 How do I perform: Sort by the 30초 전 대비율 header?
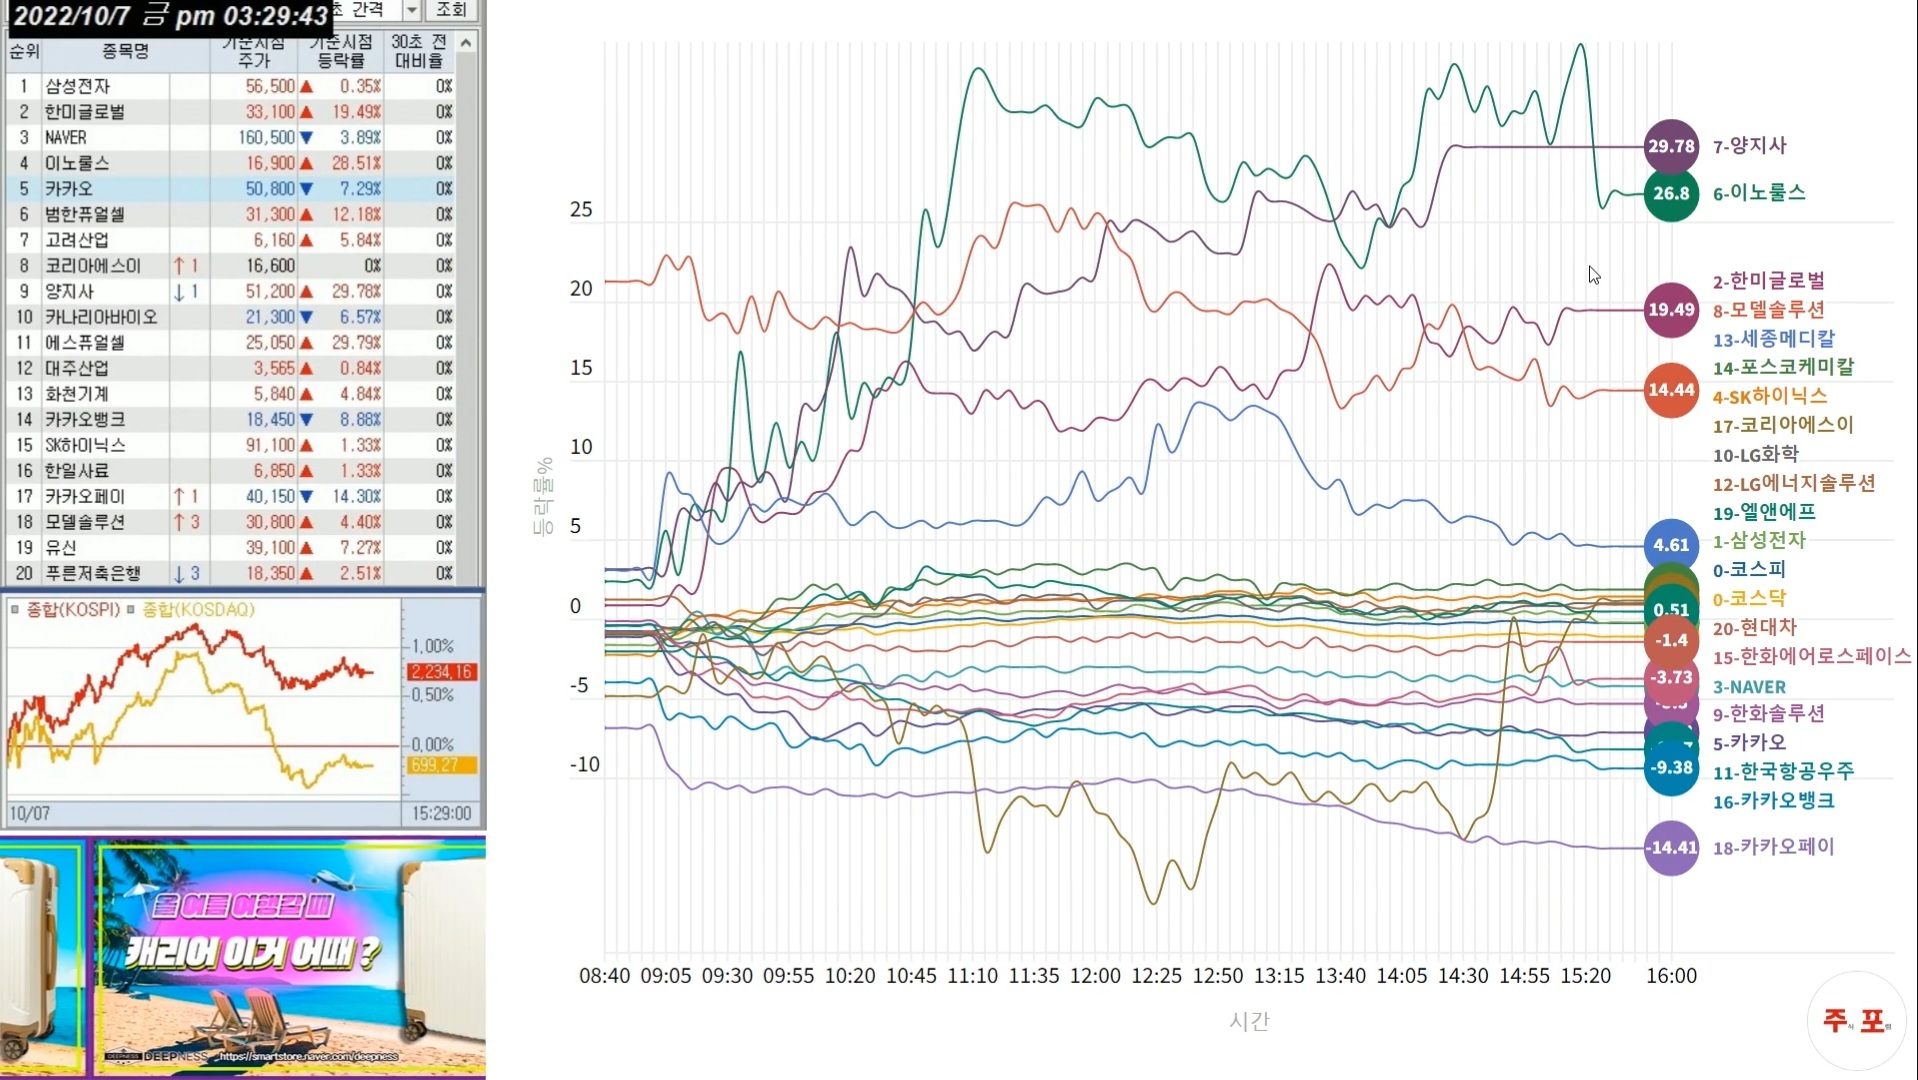click(420, 51)
